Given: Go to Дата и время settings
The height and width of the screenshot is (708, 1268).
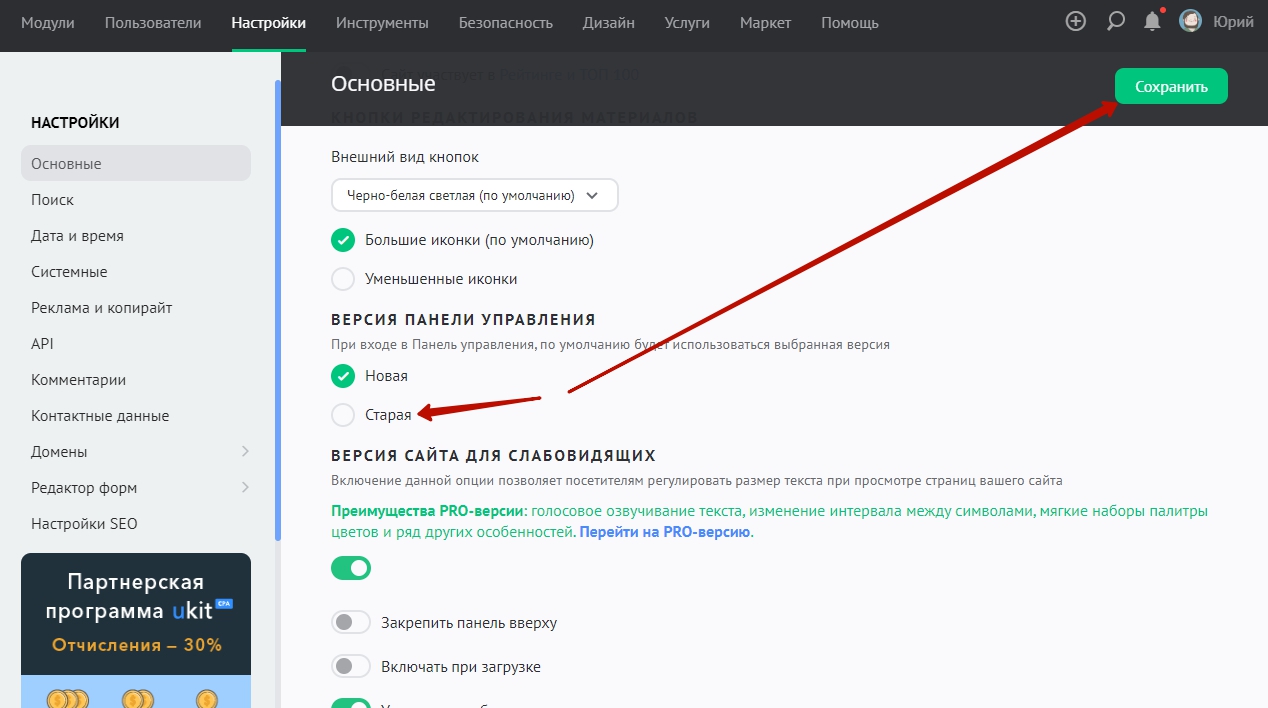Looking at the screenshot, I should 77,236.
